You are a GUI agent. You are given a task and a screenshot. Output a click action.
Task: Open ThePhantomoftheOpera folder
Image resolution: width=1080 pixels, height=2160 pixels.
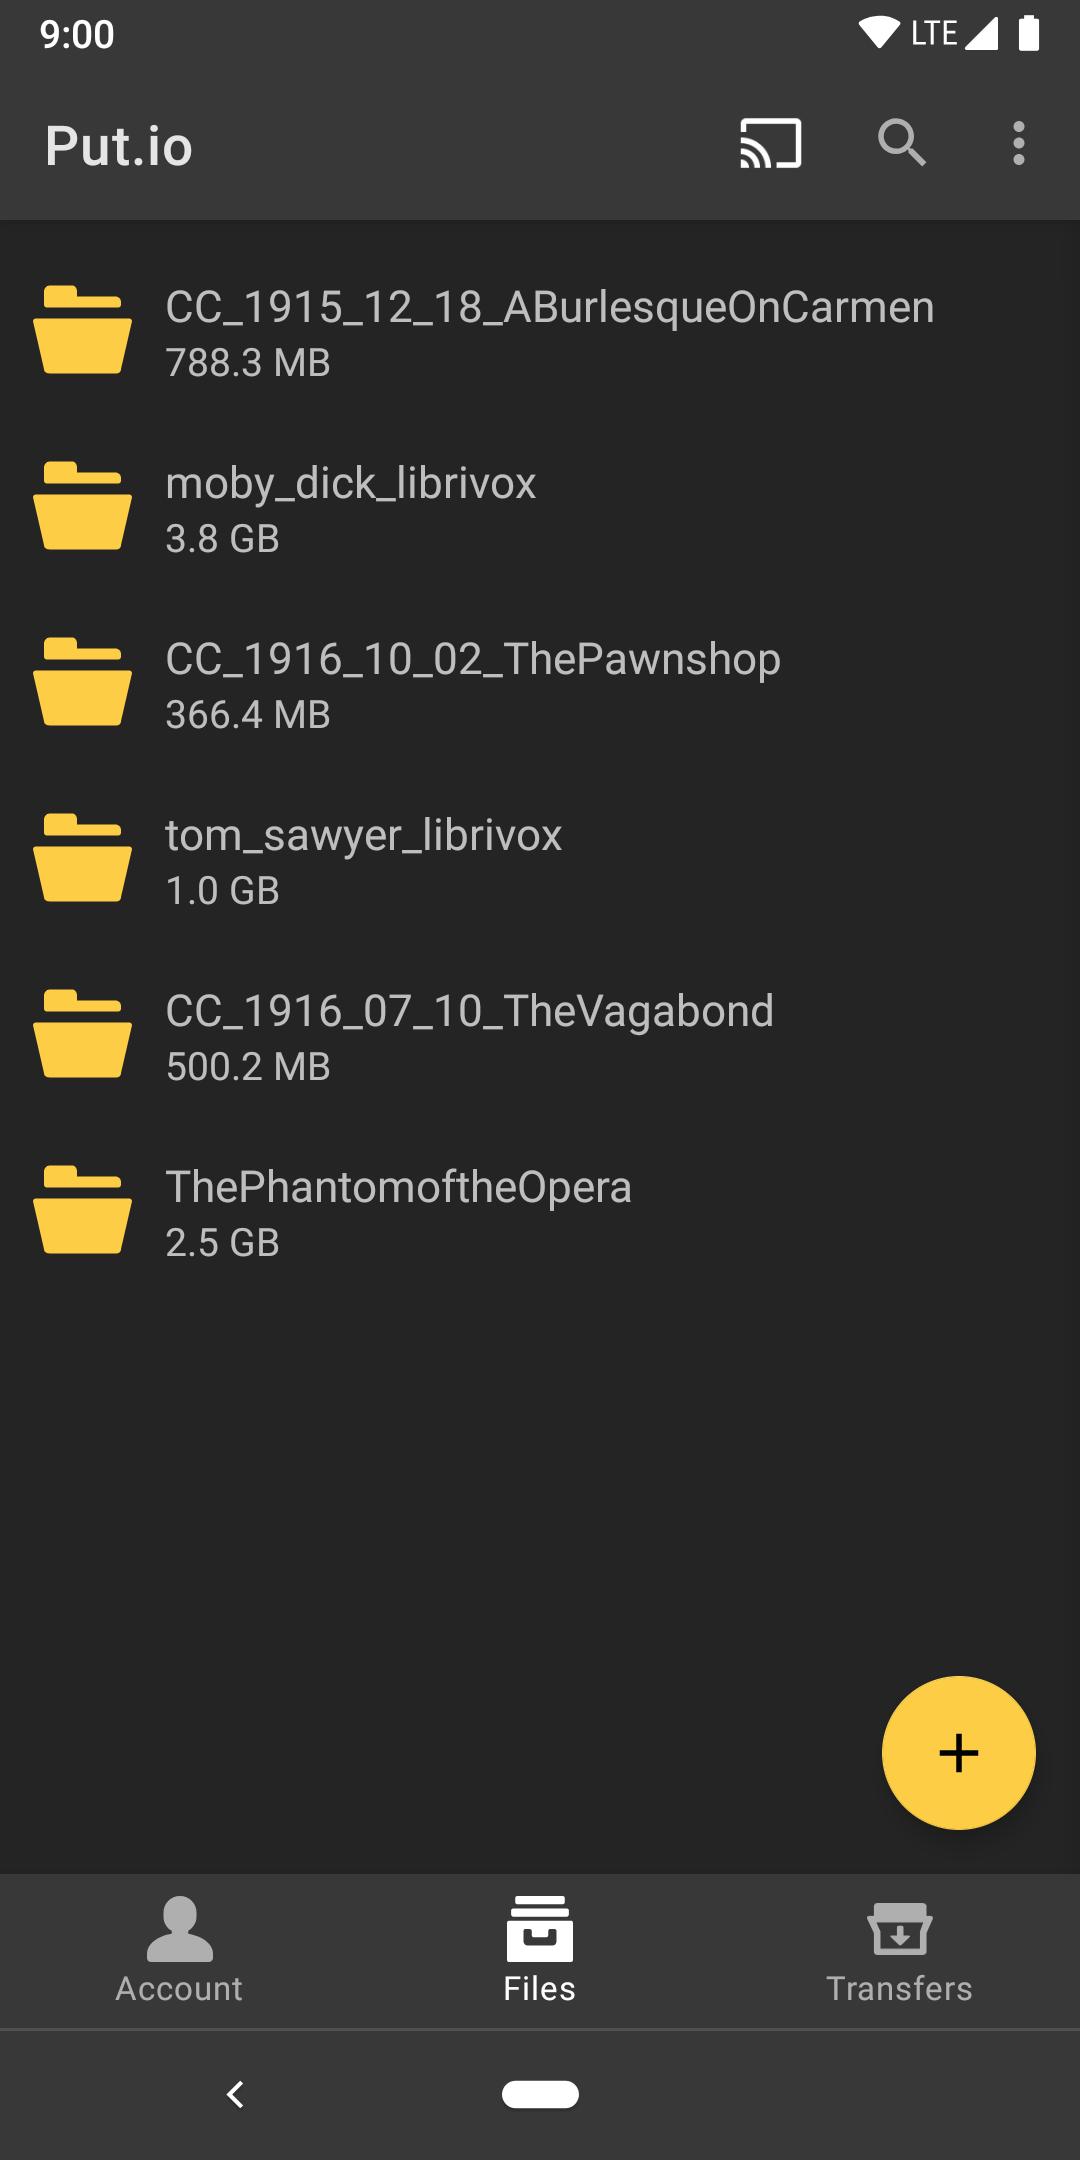[x=398, y=1212]
